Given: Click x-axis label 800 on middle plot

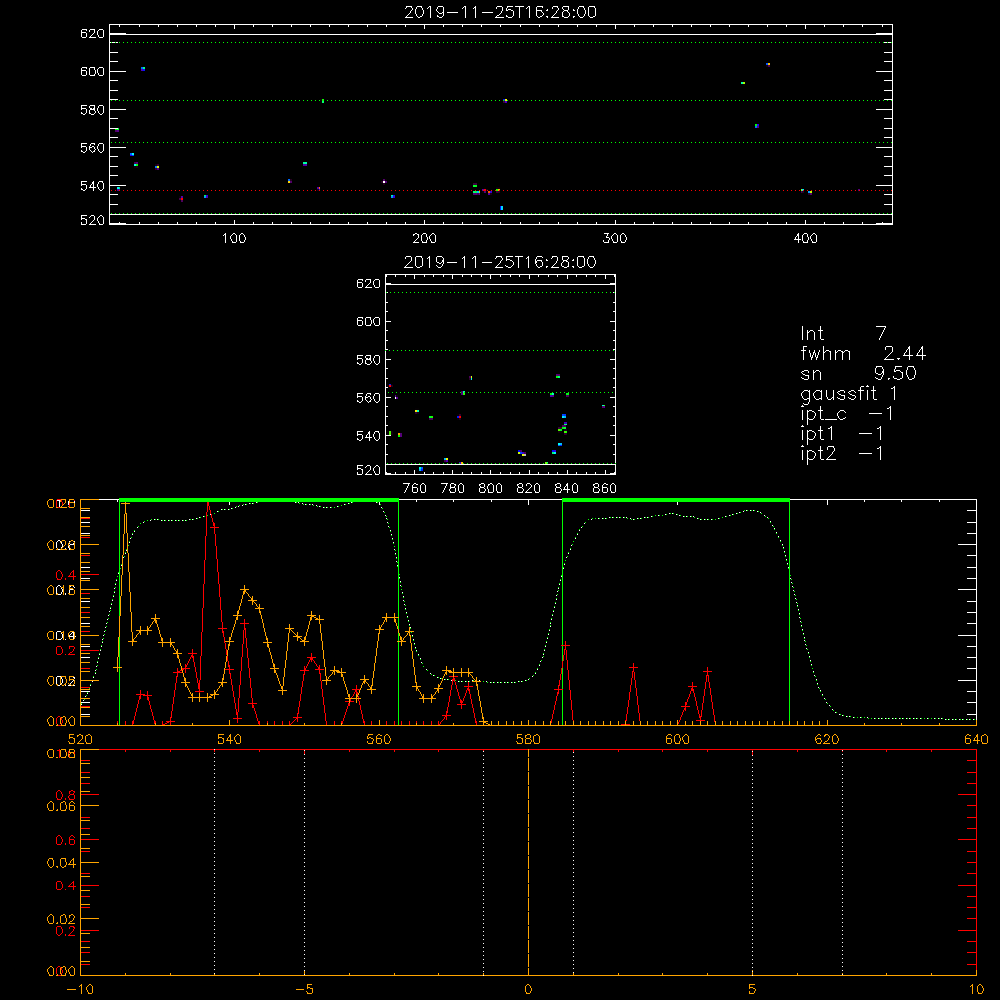Looking at the screenshot, I should click(490, 489).
